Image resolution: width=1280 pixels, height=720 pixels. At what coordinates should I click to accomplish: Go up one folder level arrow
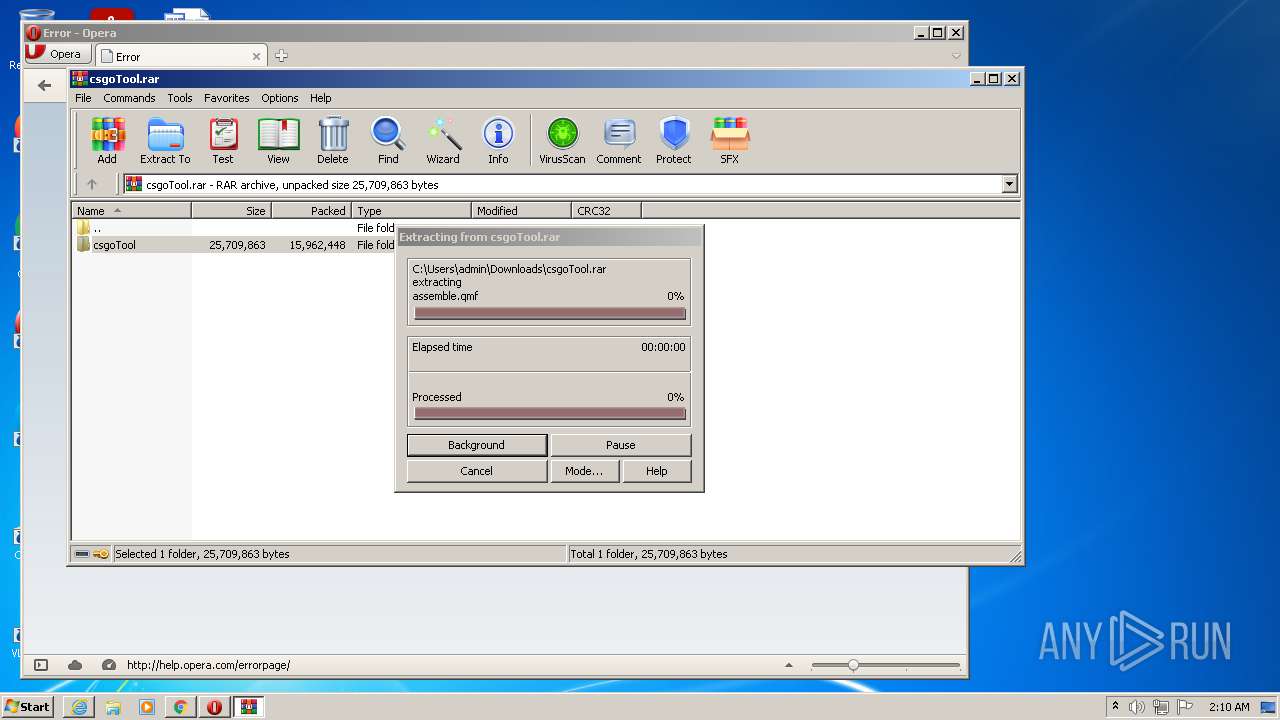[92, 184]
